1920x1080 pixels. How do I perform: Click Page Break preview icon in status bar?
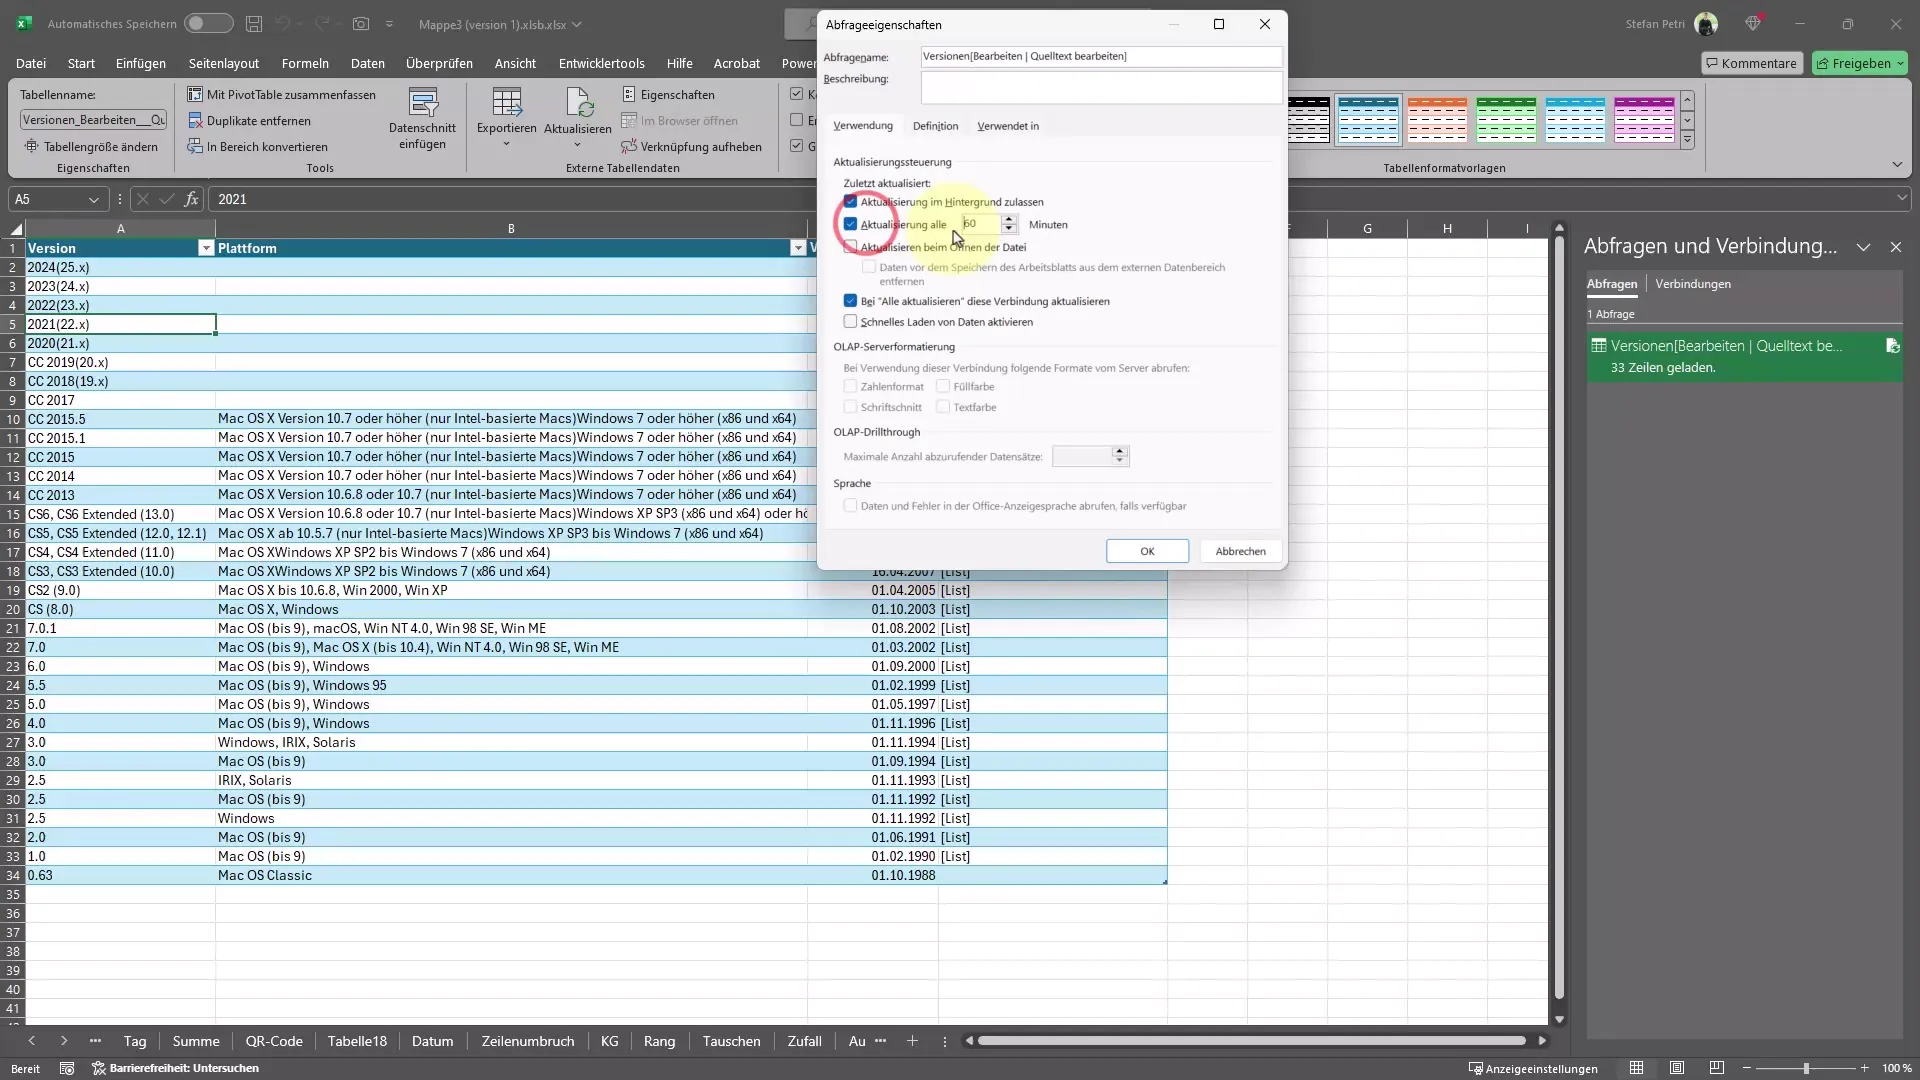(1717, 1068)
